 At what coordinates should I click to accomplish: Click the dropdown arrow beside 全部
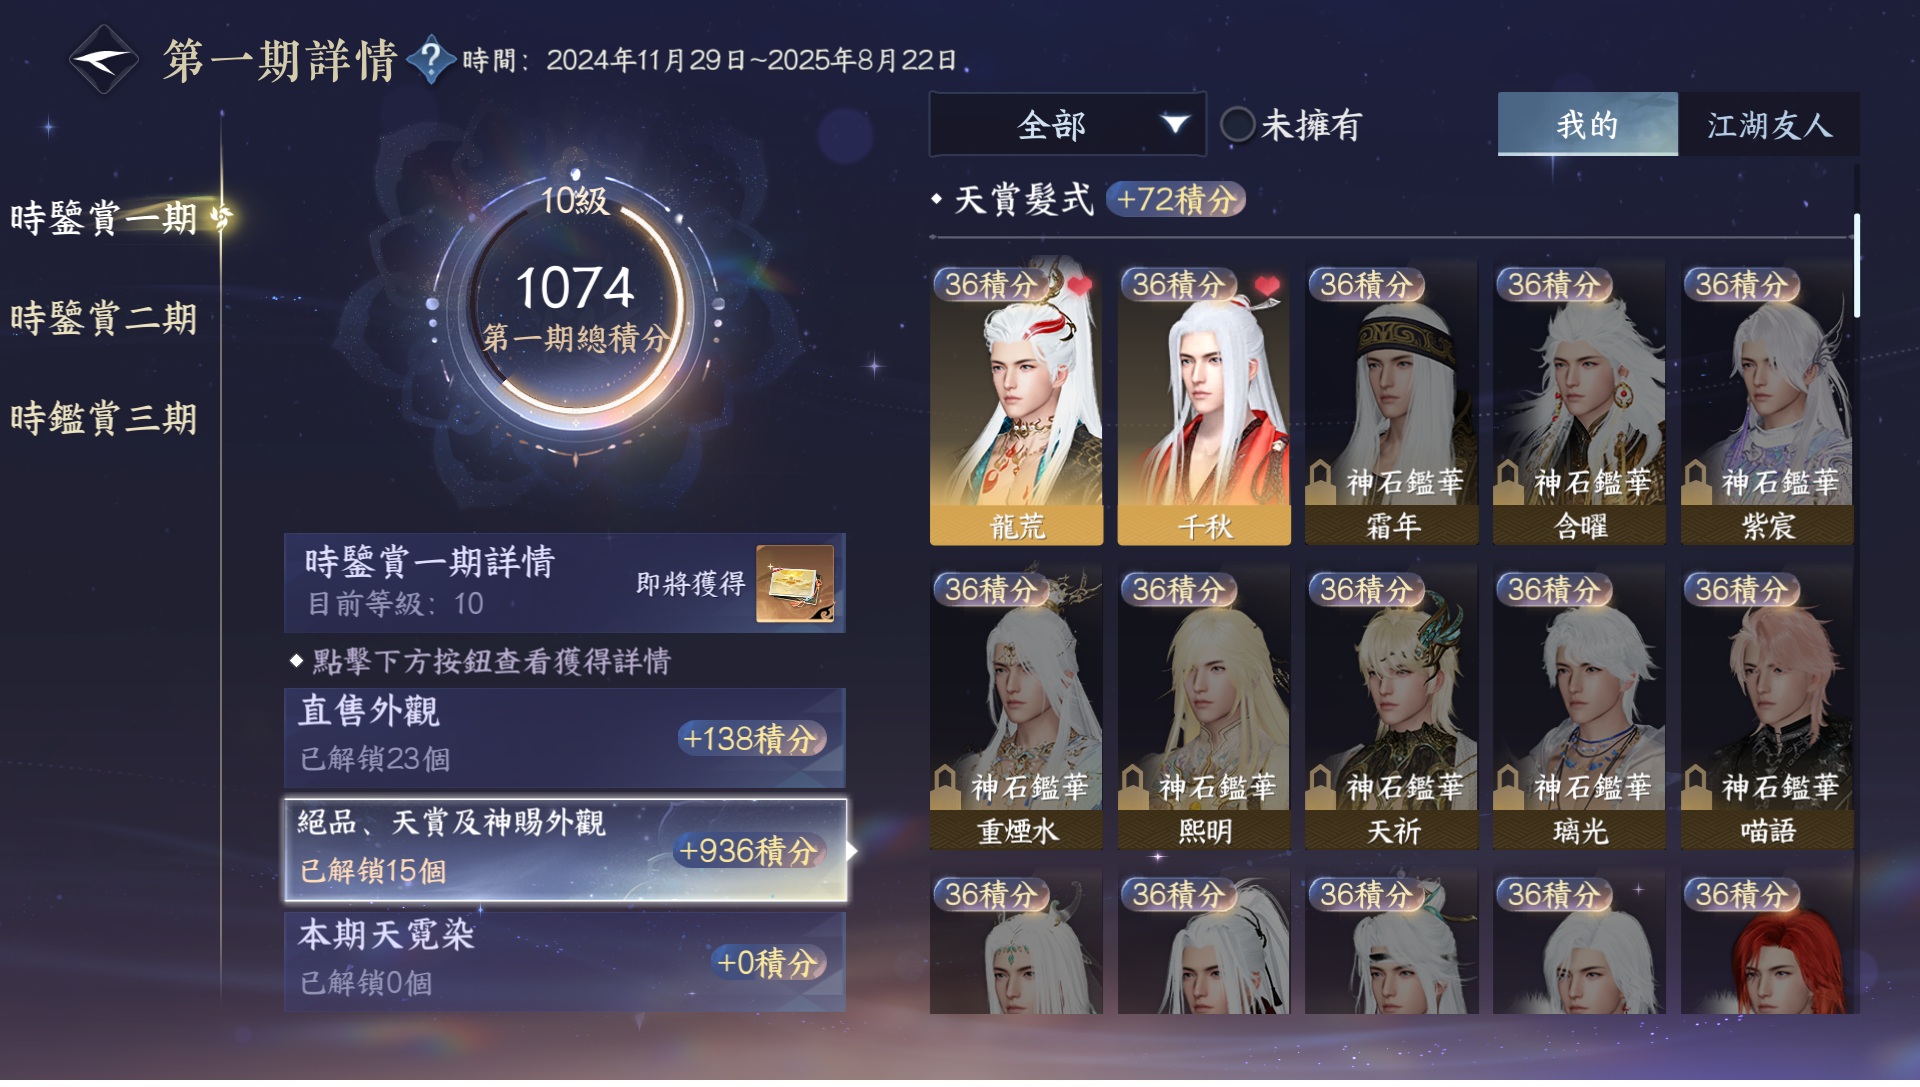pos(1175,124)
